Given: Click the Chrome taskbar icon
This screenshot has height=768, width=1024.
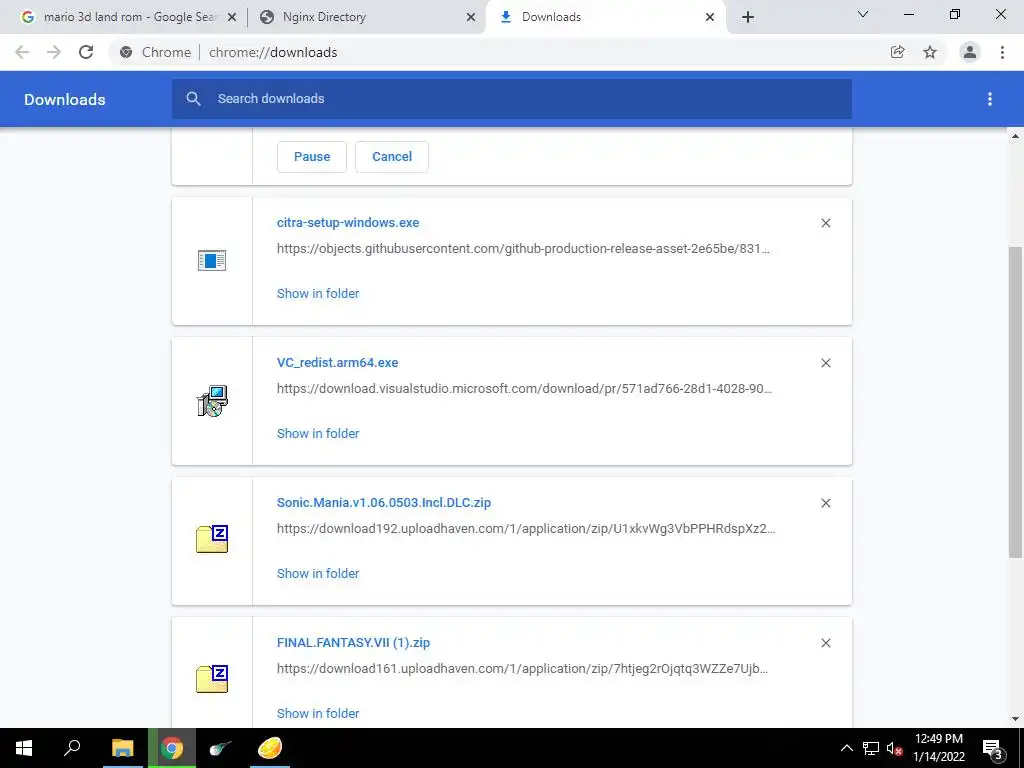Looking at the screenshot, I should (172, 748).
